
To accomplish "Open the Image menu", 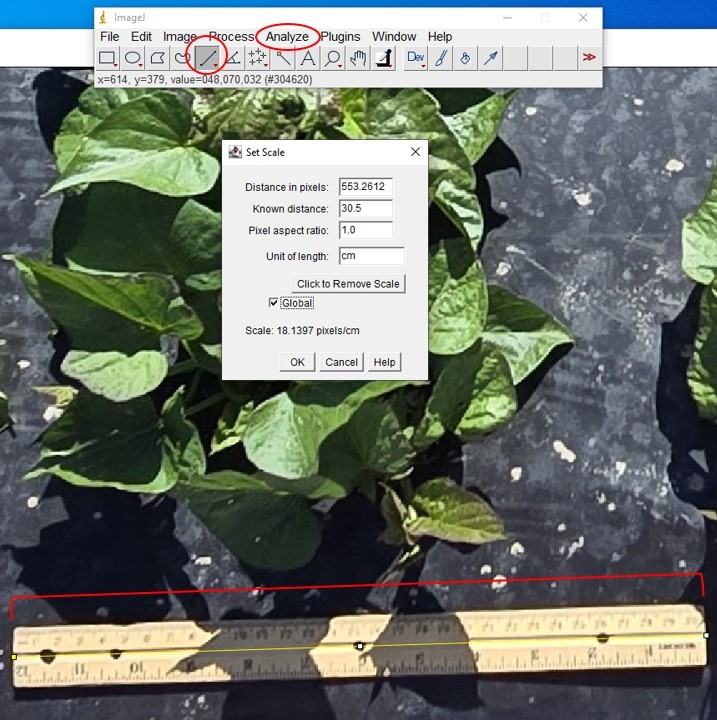I will coord(180,36).
